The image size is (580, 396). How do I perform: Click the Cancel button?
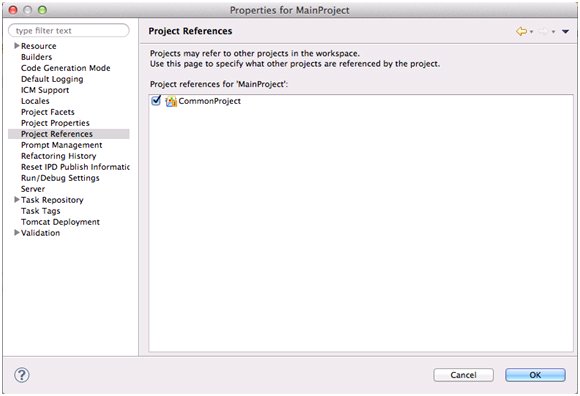[463, 375]
